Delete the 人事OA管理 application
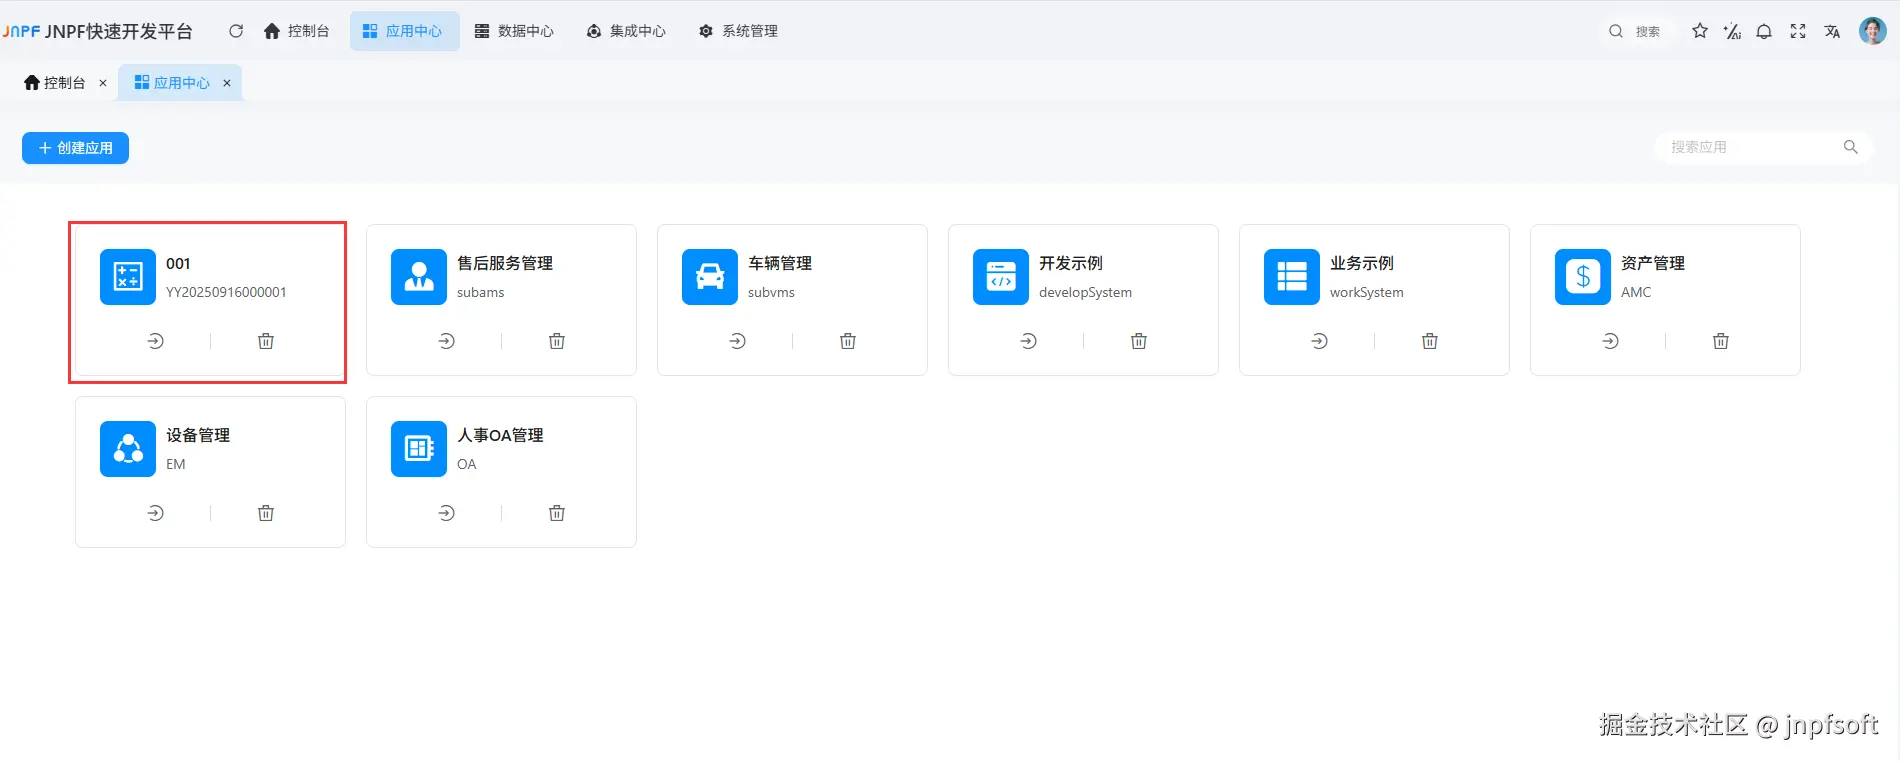The height and width of the screenshot is (761, 1900). coord(557,513)
